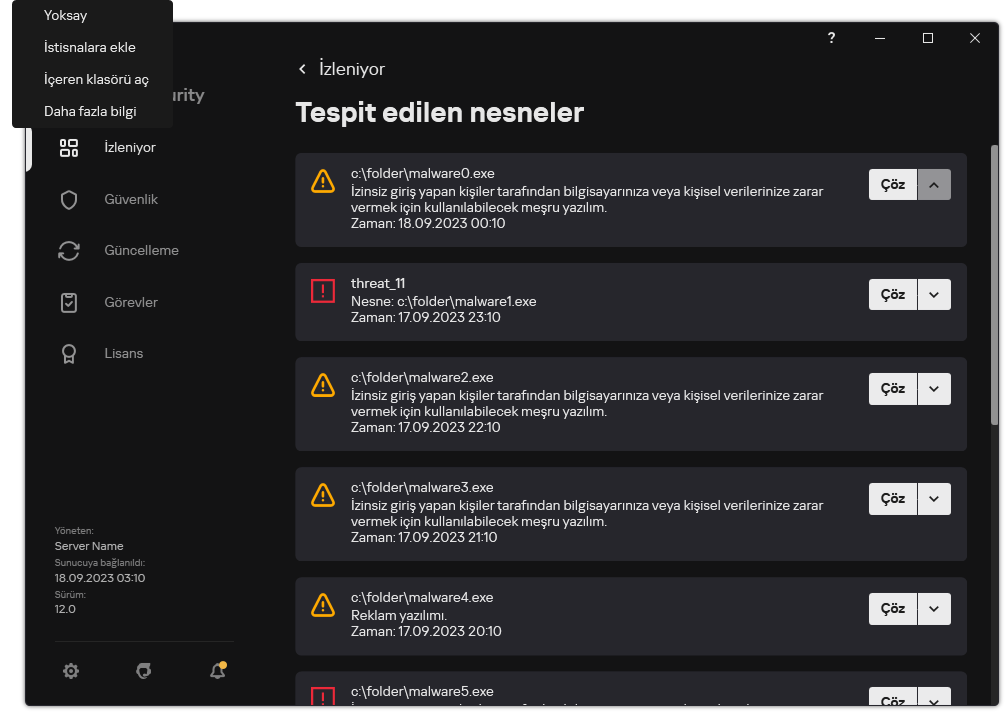Image resolution: width=1007 pixels, height=714 pixels.
Task: Click the support icon beside the gear
Action: 143,671
